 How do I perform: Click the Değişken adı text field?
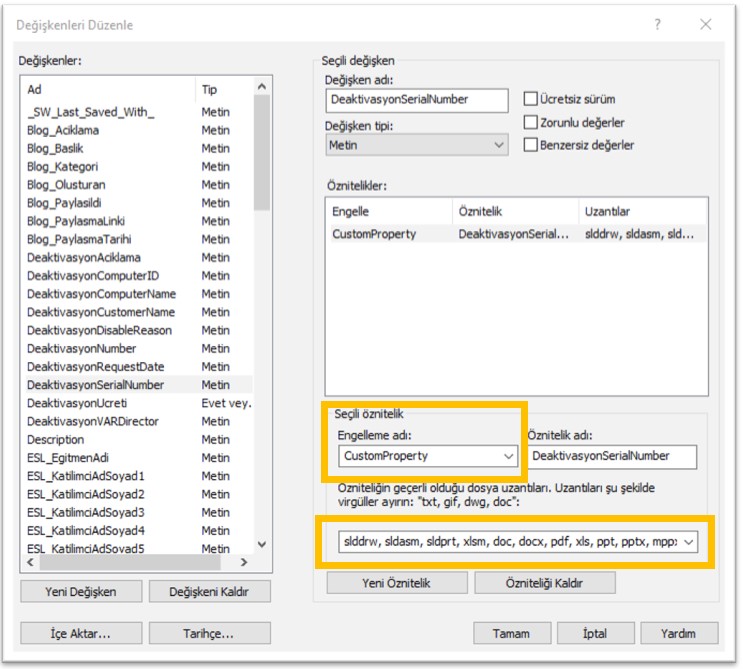(x=417, y=100)
